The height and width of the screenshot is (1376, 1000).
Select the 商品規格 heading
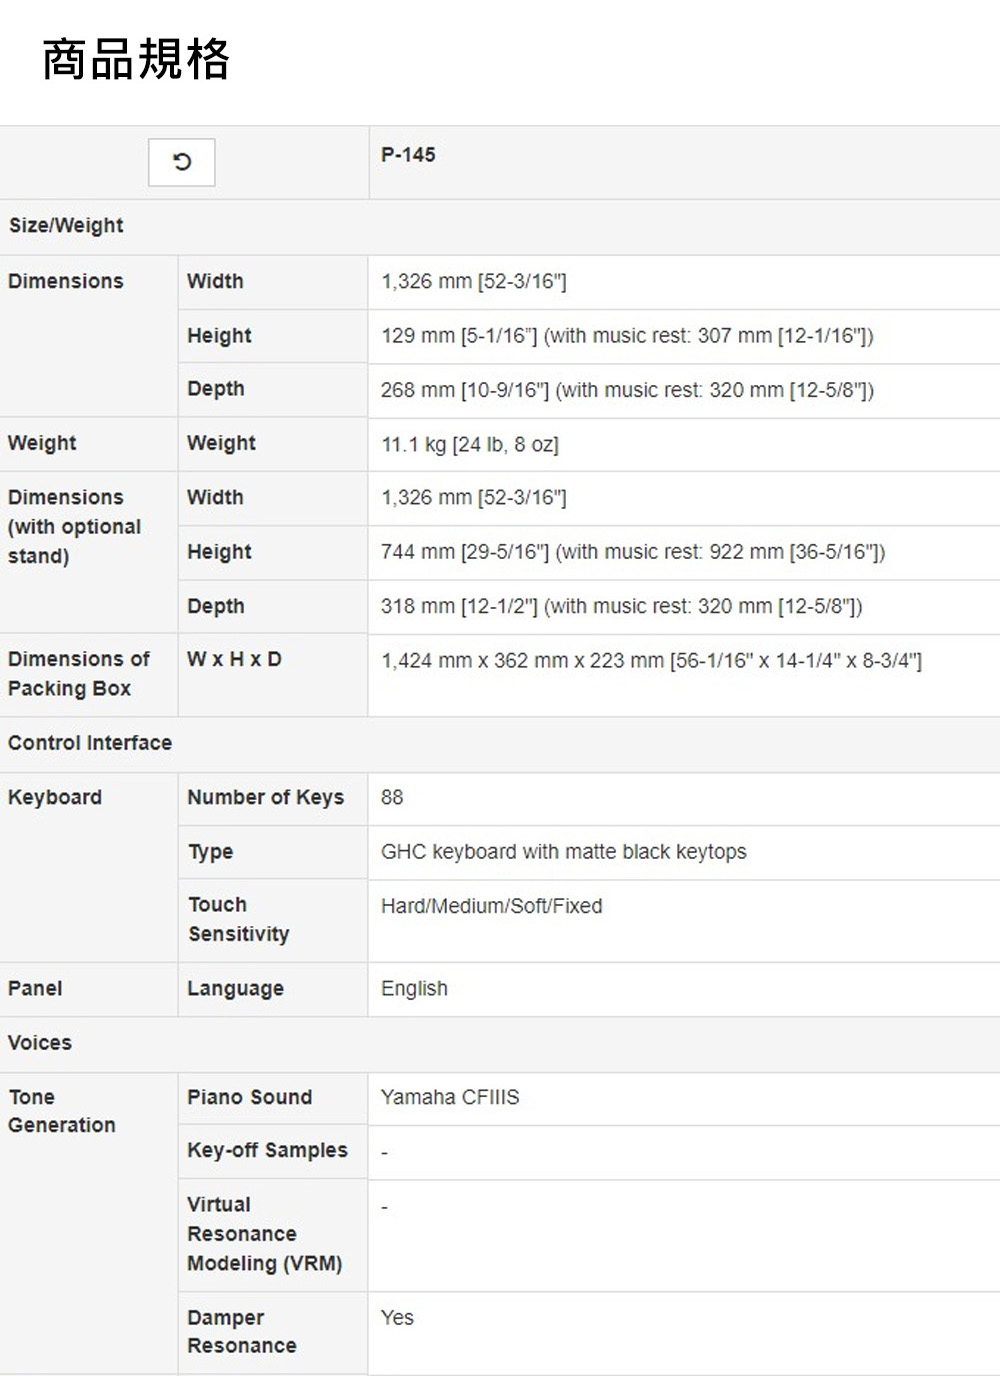tap(136, 59)
